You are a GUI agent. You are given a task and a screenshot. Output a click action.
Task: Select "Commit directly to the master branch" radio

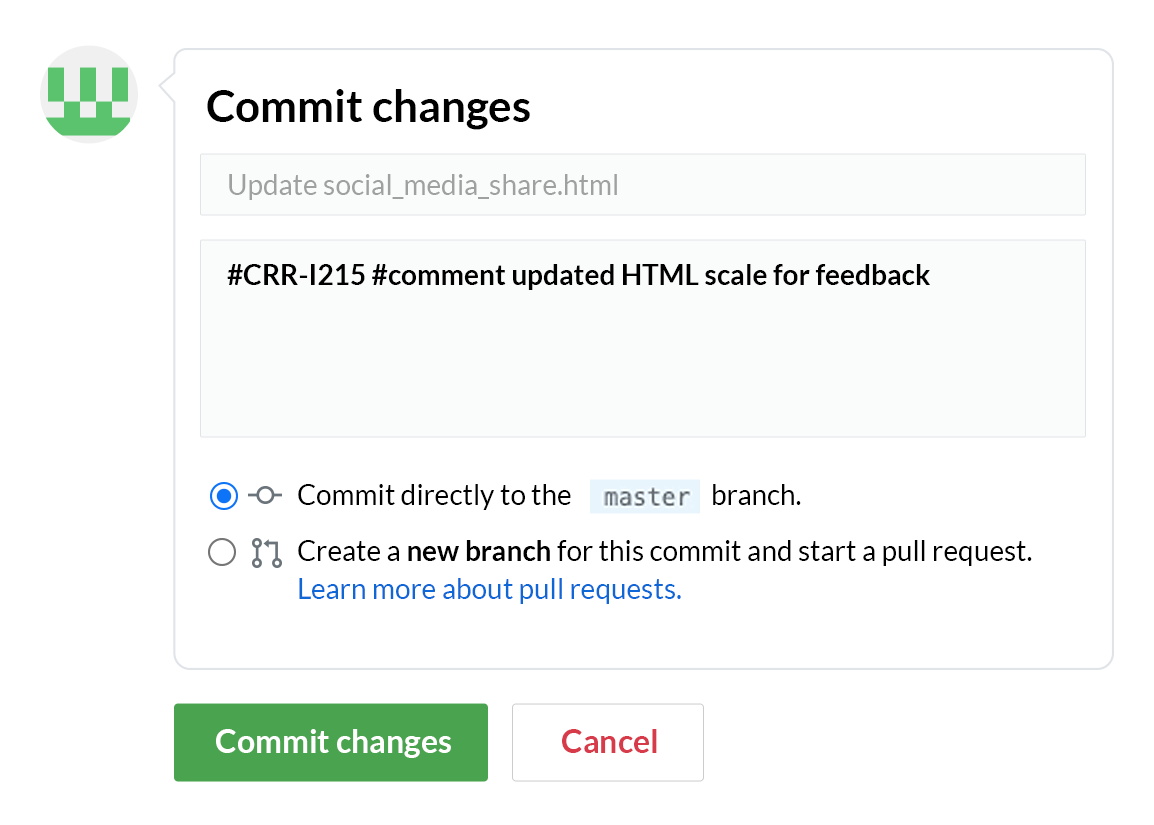tap(223, 495)
